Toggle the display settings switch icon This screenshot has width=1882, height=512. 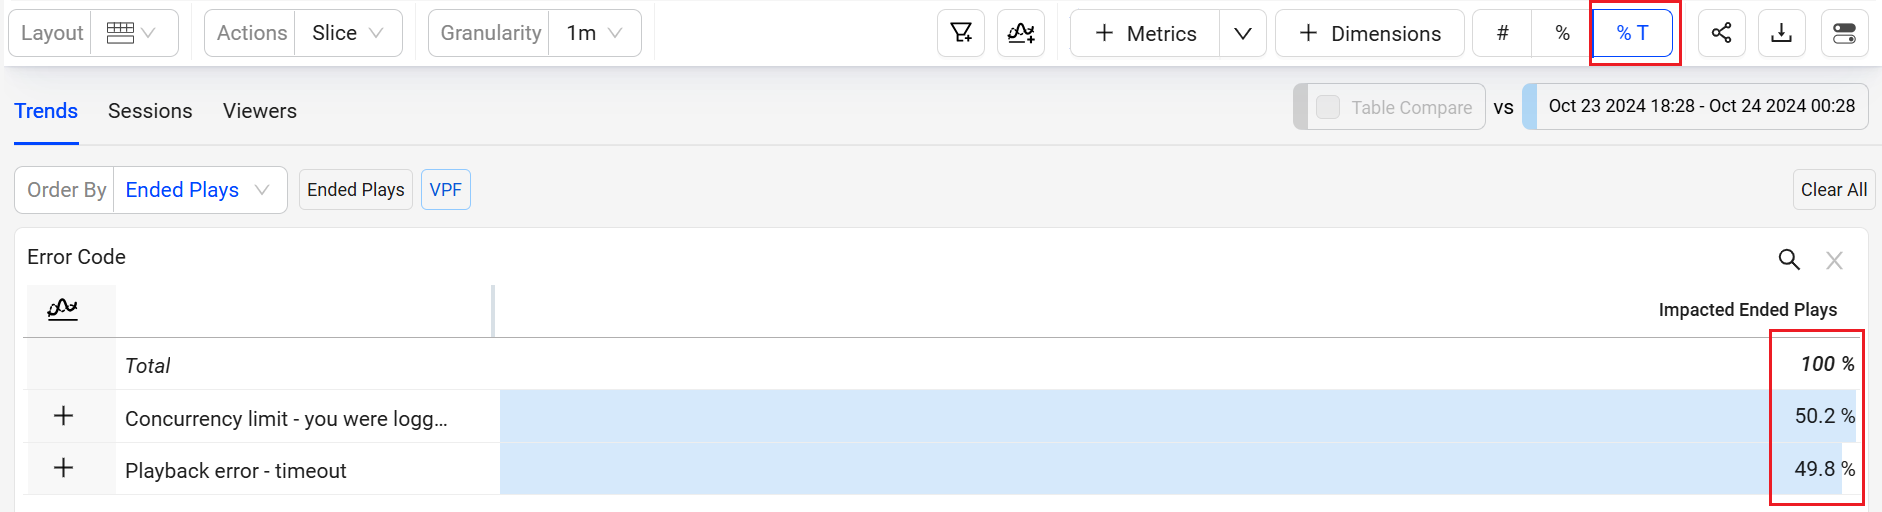(x=1844, y=33)
